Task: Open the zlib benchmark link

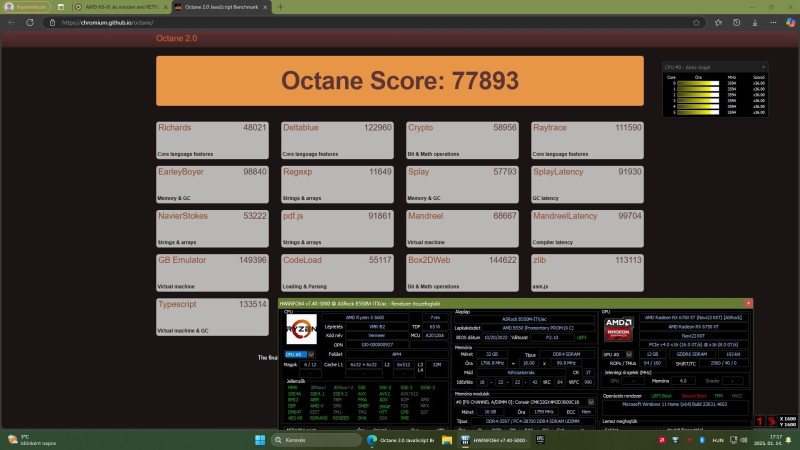Action: pos(539,260)
